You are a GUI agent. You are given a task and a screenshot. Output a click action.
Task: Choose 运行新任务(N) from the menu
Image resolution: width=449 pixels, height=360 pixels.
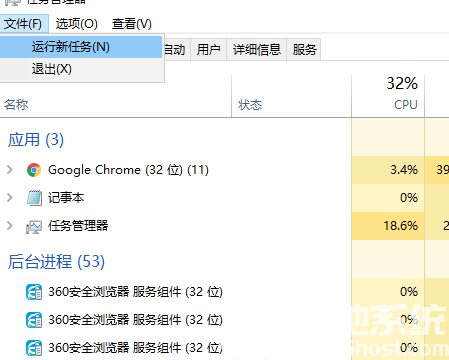pyautogui.click(x=81, y=47)
